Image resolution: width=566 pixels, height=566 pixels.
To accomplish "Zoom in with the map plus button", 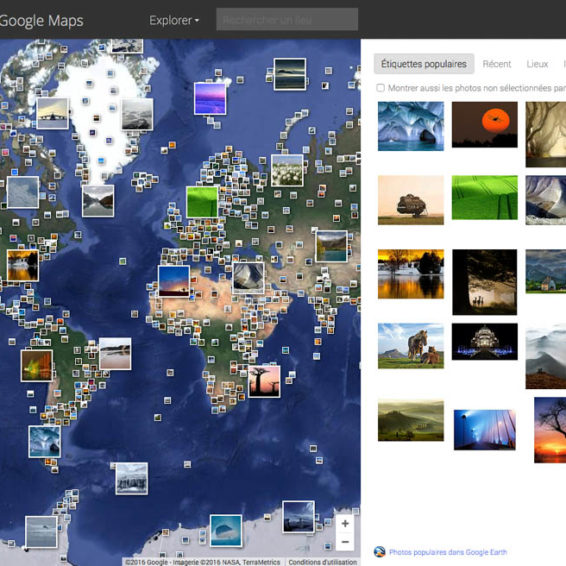I will point(345,523).
